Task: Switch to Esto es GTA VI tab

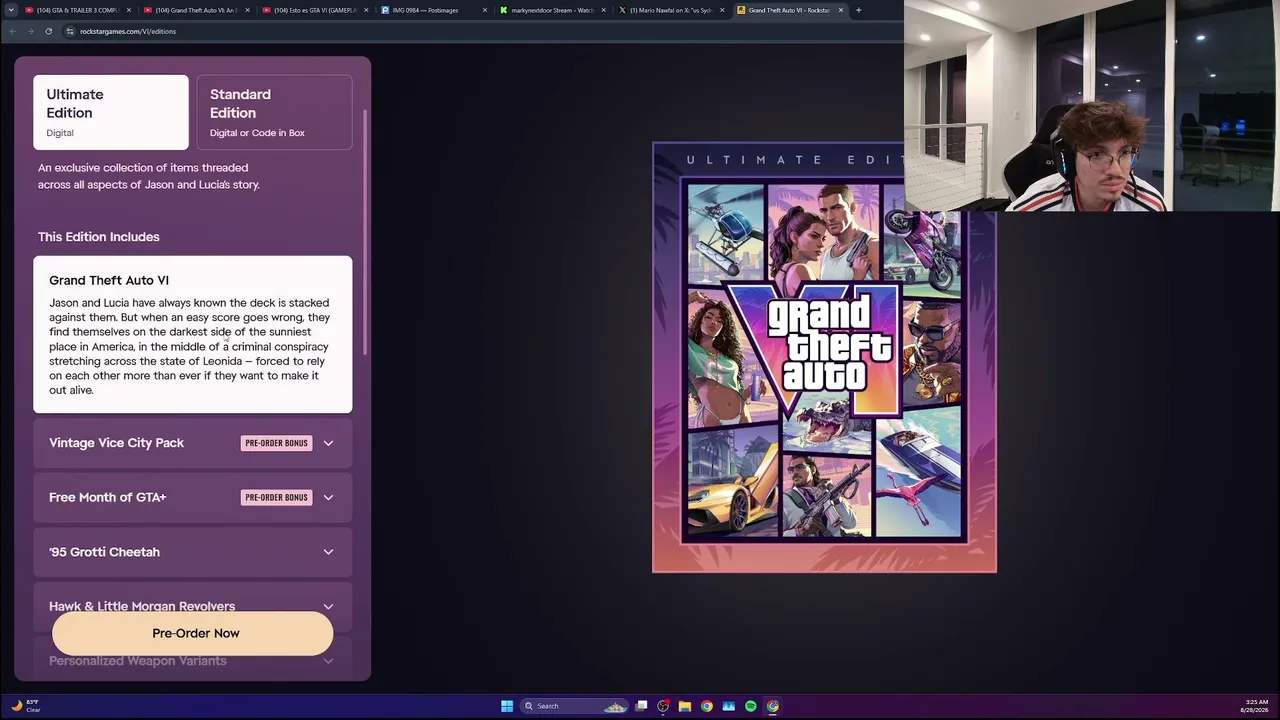Action: 315,10
